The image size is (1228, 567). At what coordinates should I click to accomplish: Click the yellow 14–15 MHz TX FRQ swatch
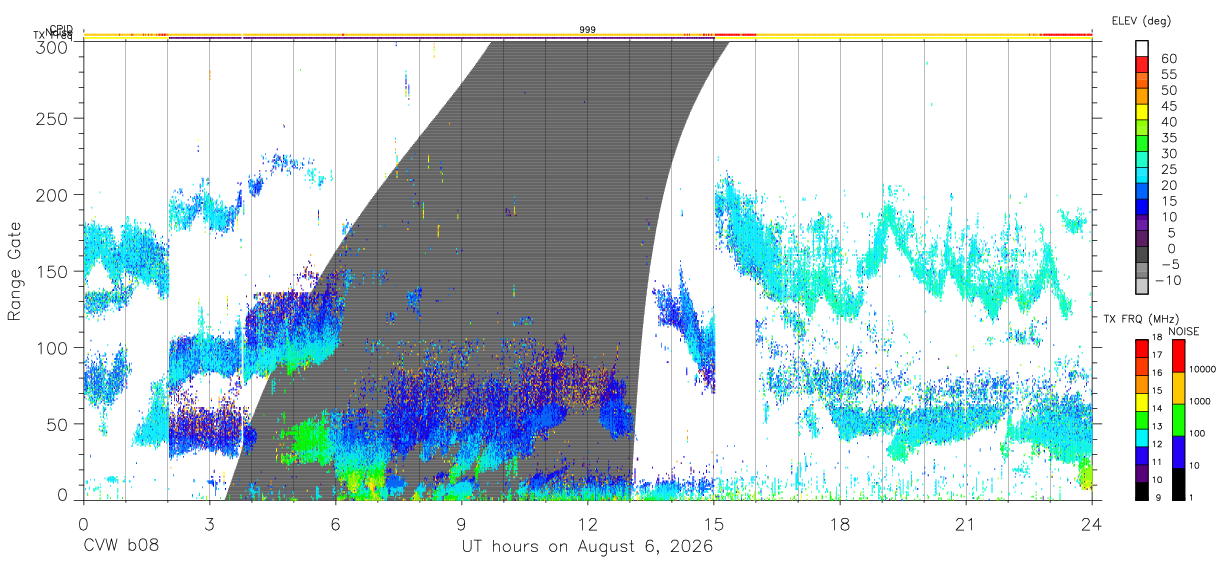click(x=1141, y=400)
